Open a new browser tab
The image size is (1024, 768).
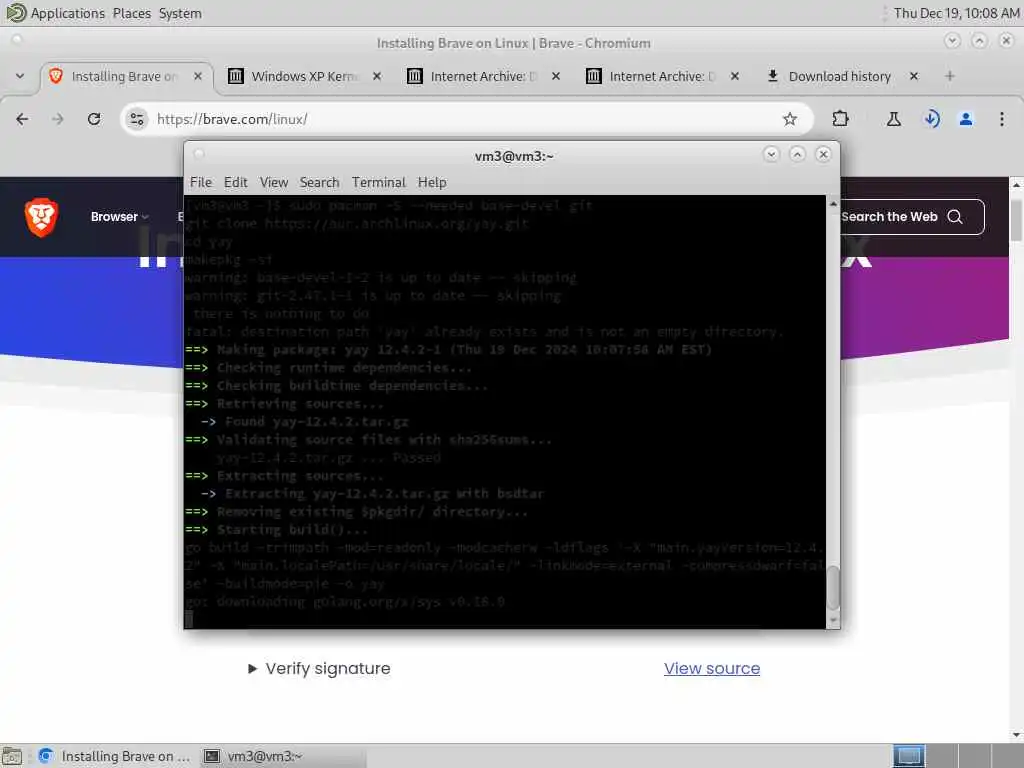tap(950, 76)
